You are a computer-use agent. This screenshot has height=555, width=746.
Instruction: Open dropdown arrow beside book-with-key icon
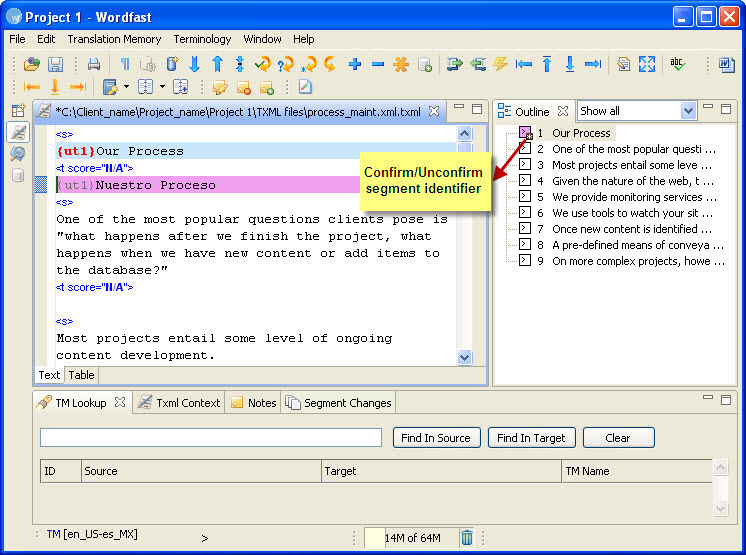click(x=126, y=87)
